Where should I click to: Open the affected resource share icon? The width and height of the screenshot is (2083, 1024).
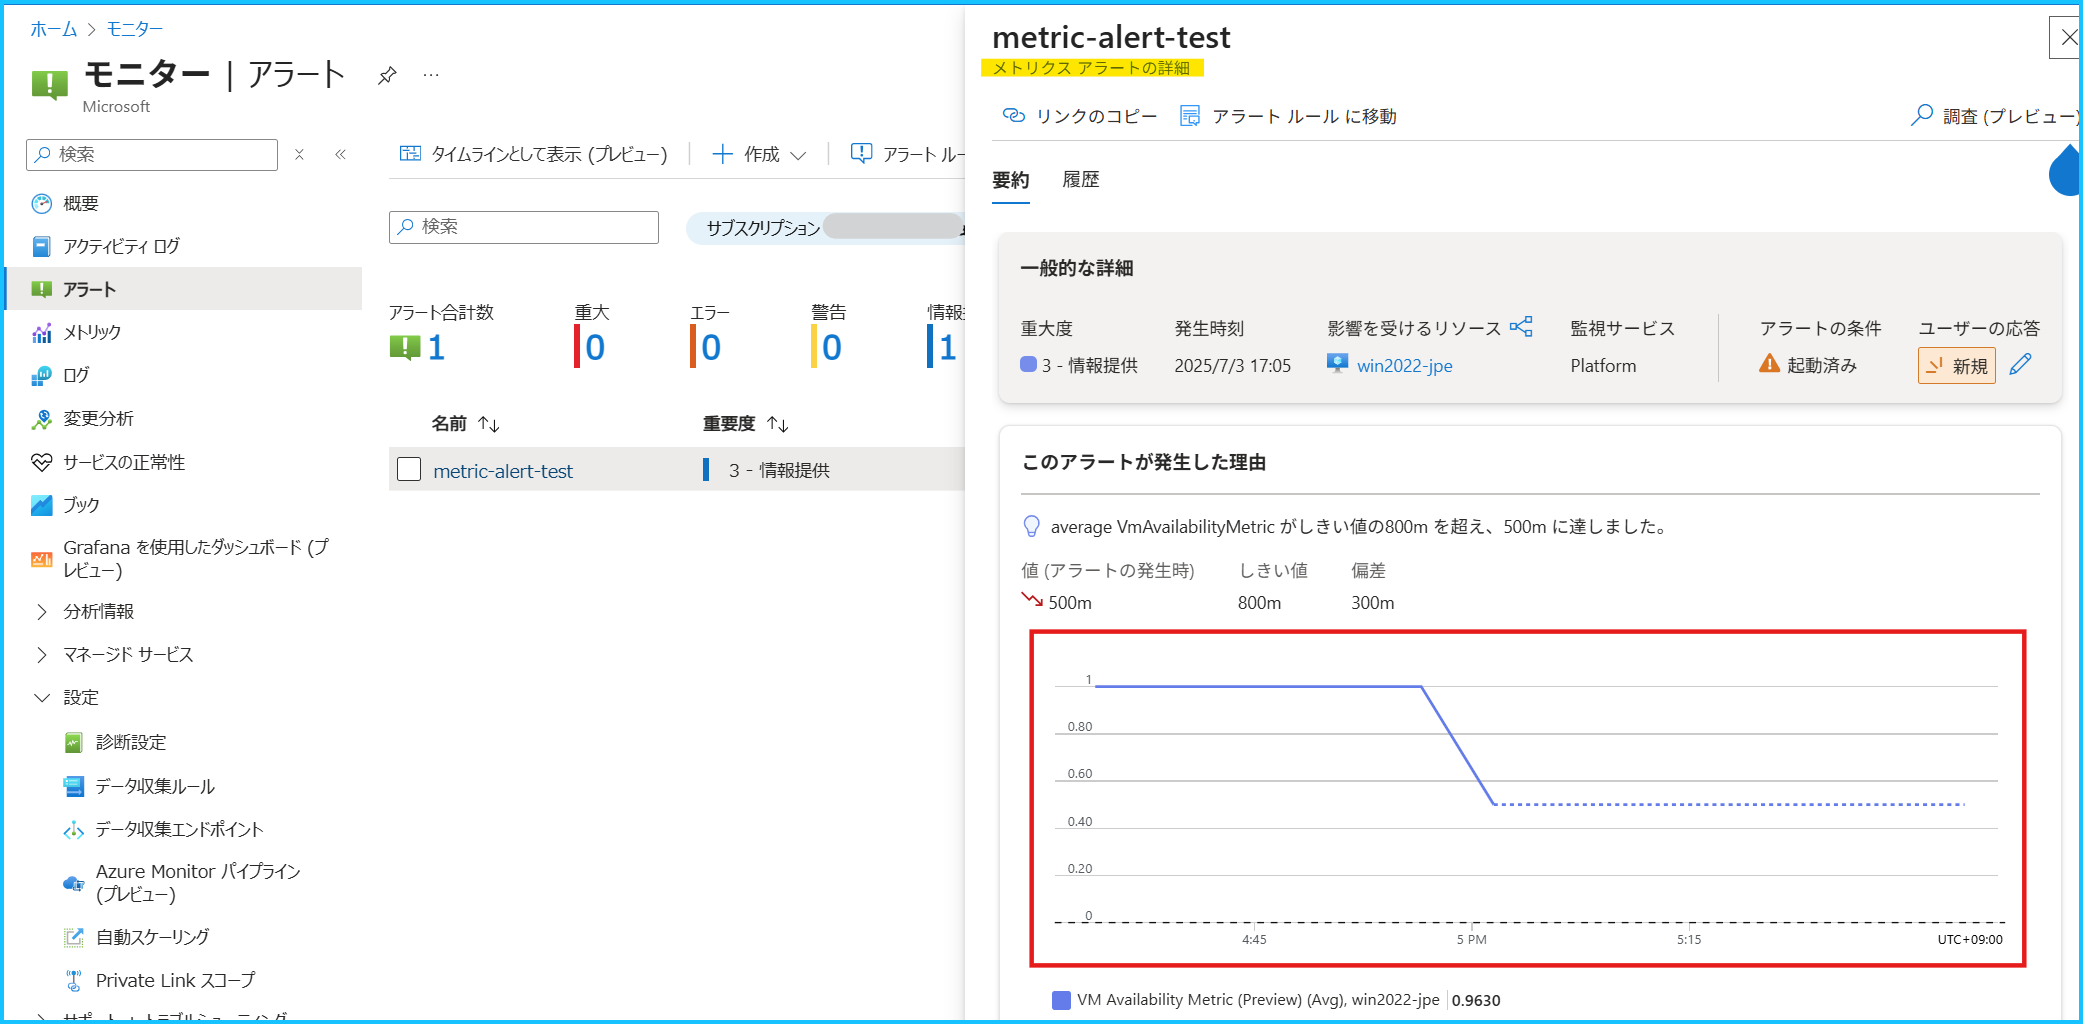(x=1521, y=327)
